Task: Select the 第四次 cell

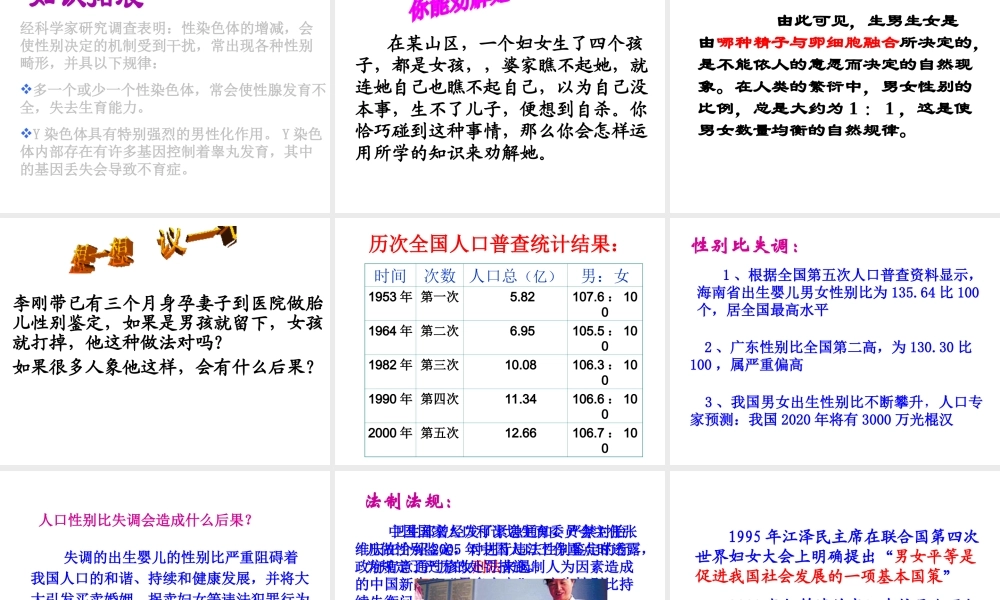Action: click(439, 405)
